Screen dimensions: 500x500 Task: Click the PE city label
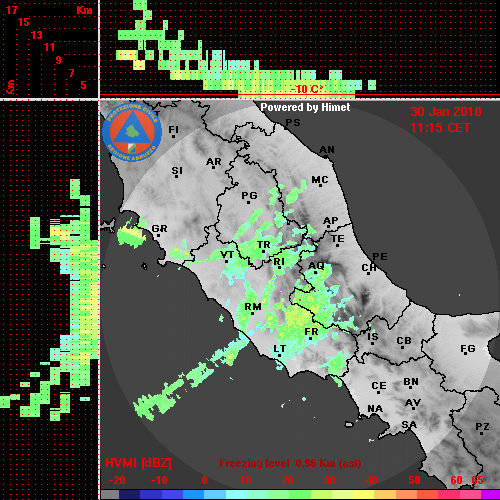380,256
